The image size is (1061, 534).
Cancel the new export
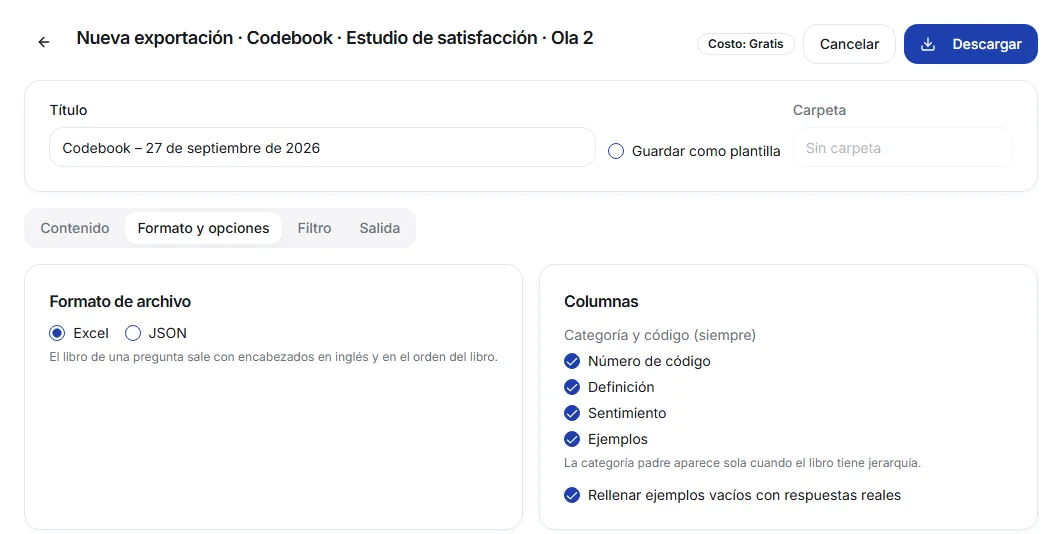(849, 44)
